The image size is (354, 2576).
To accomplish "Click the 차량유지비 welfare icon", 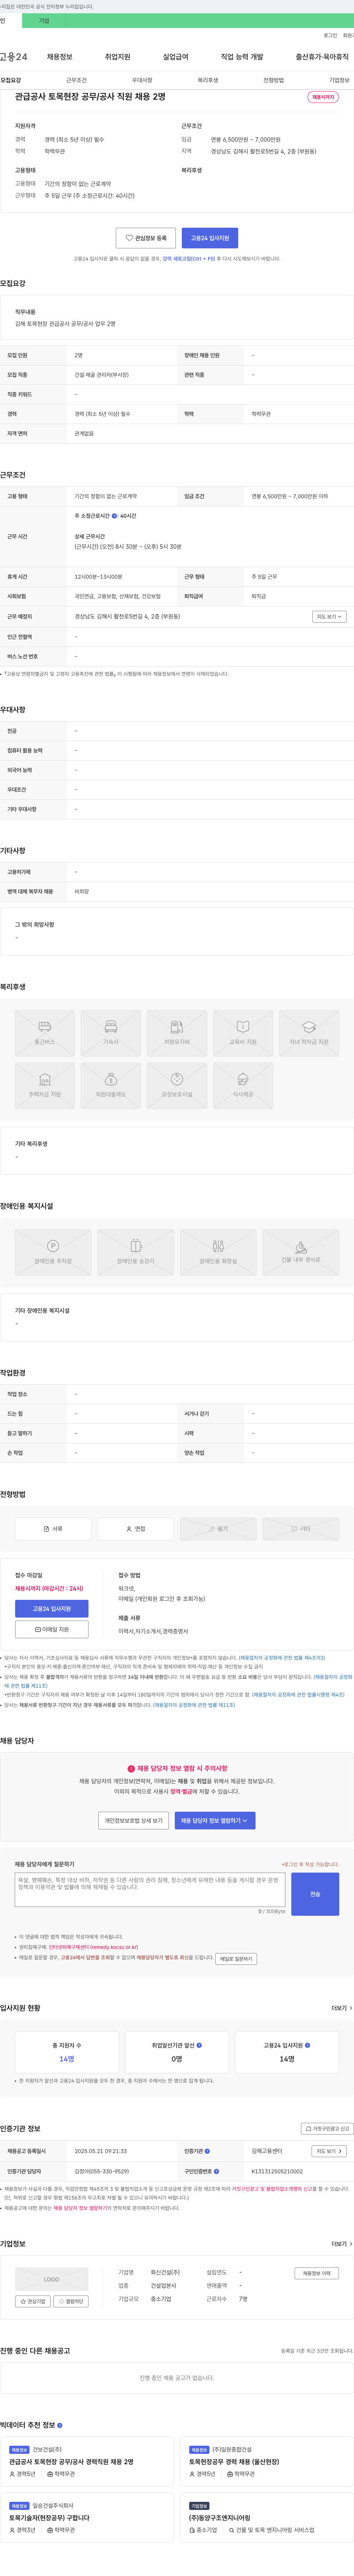I will 177,1033.
